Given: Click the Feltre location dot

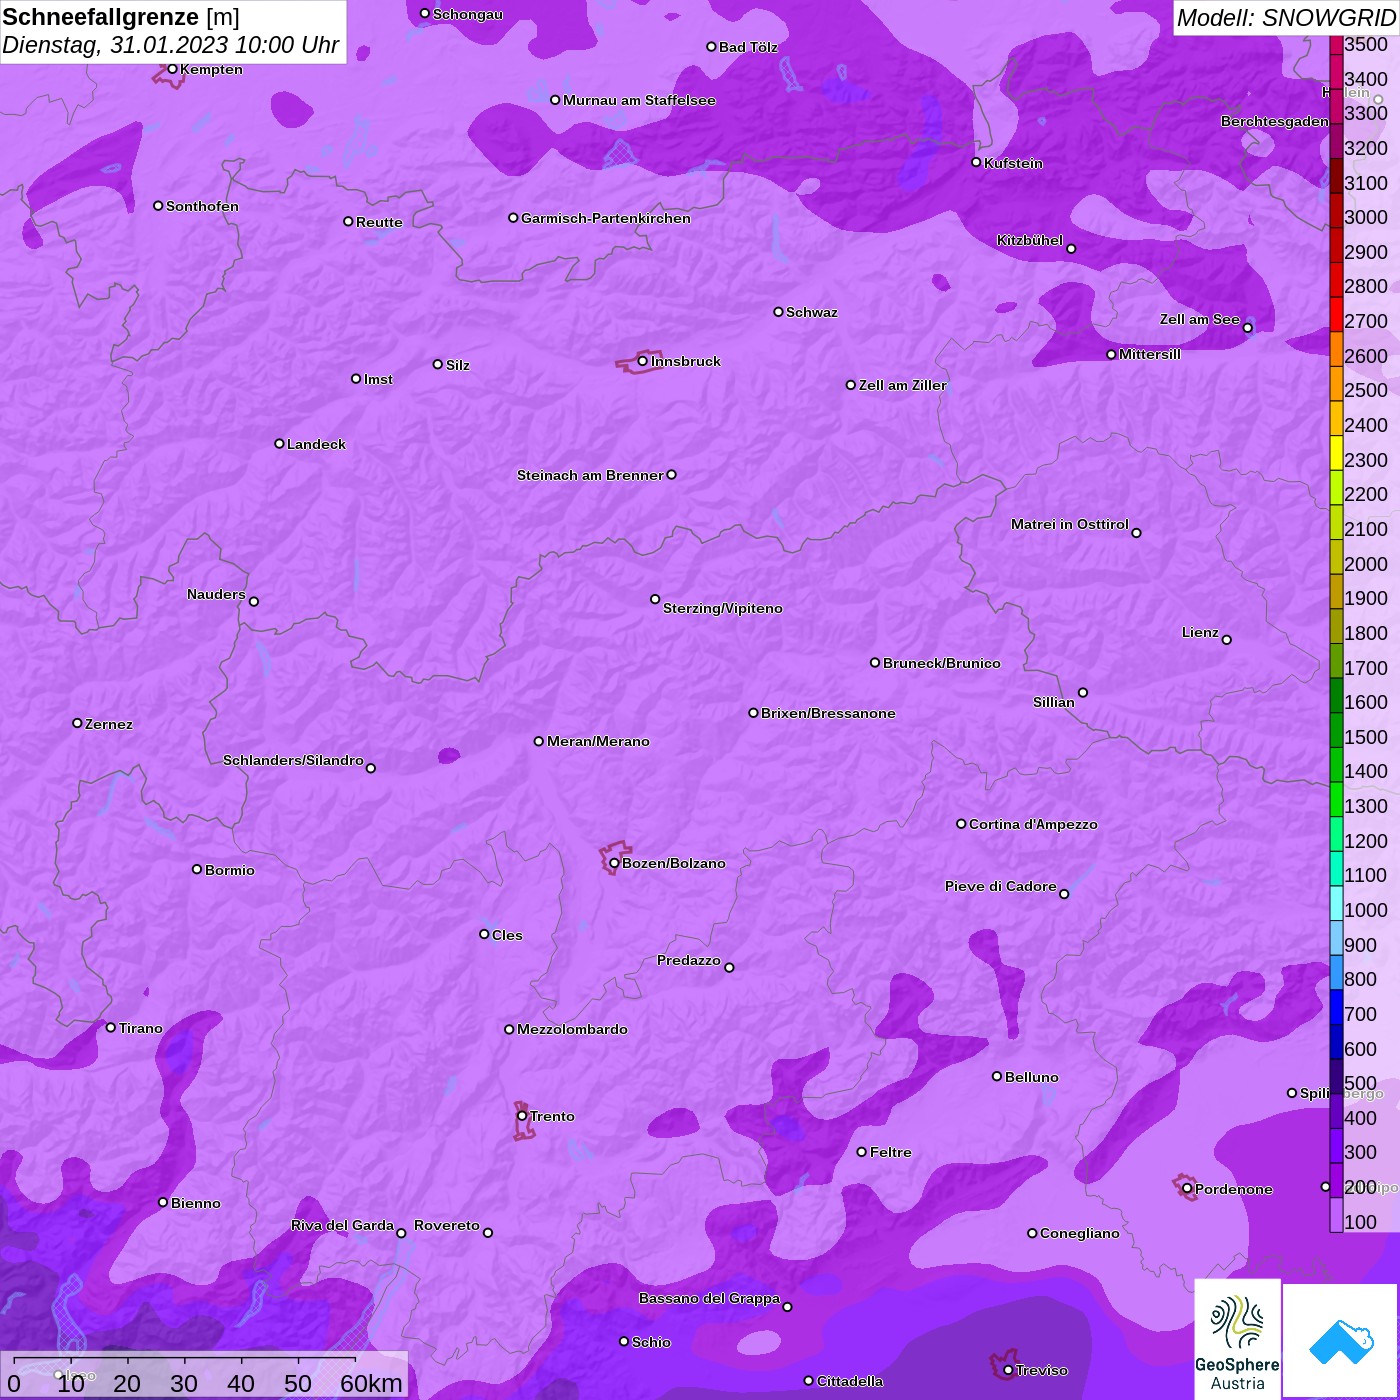Looking at the screenshot, I should pyautogui.click(x=862, y=1152).
